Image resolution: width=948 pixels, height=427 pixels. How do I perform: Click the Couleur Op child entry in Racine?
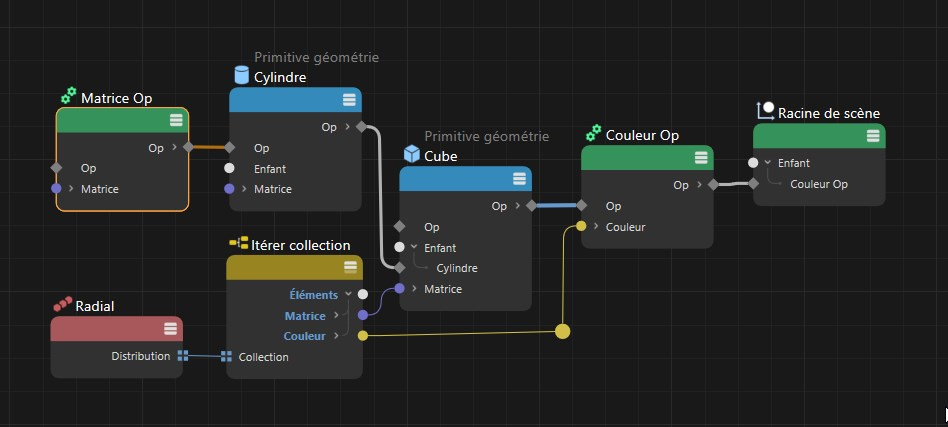pyautogui.click(x=818, y=184)
